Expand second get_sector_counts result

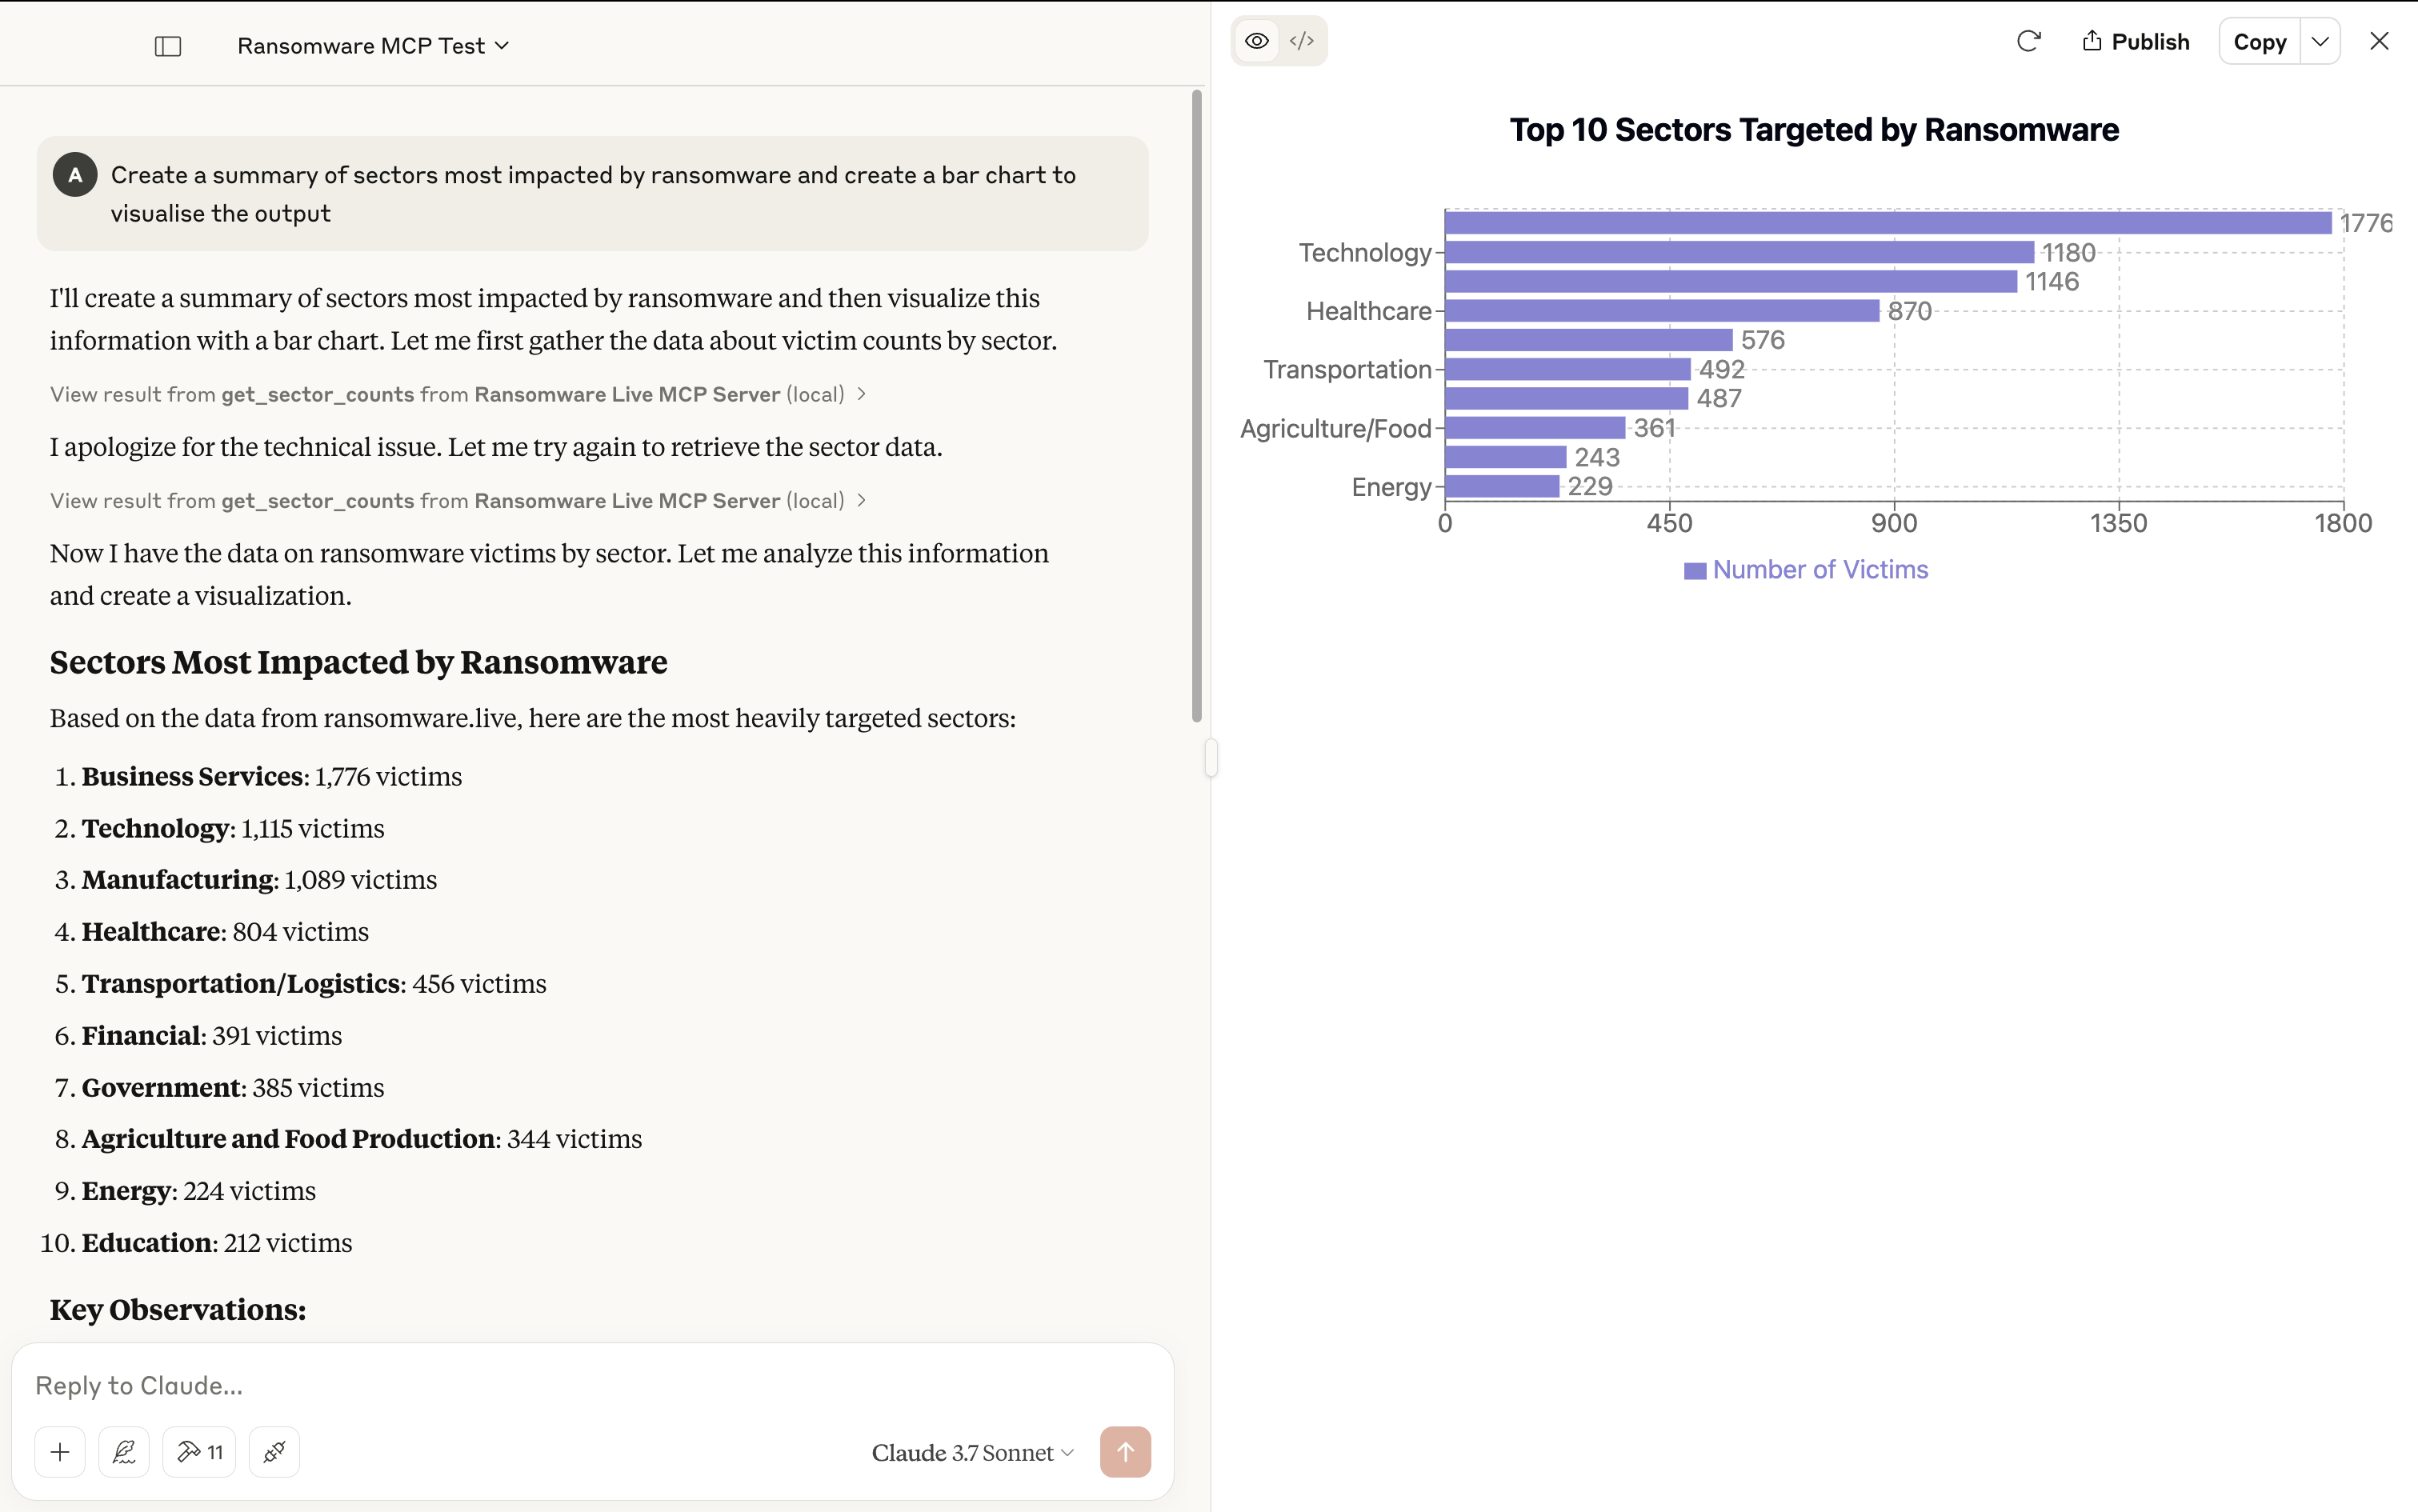click(458, 500)
